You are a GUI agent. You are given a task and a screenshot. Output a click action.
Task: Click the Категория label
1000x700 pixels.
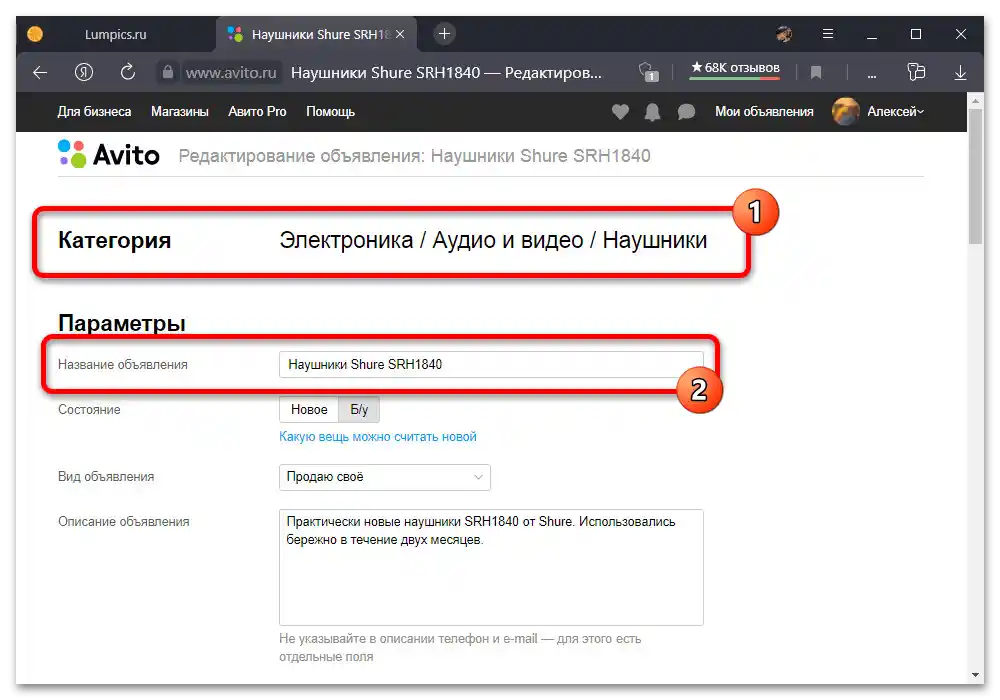[x=114, y=240]
